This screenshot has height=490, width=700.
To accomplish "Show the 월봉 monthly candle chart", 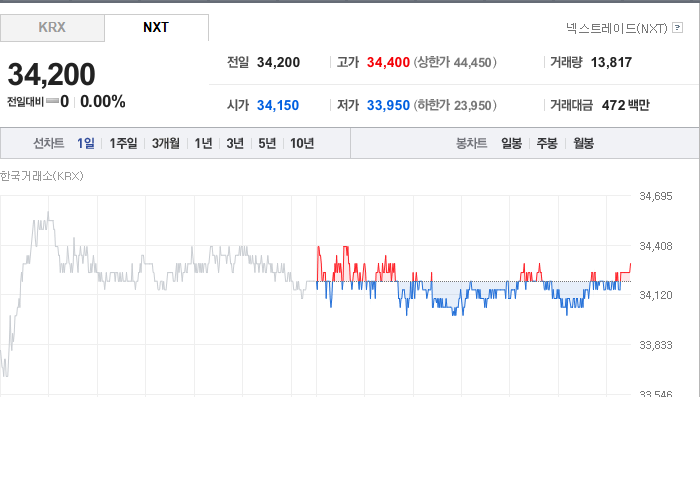I will point(583,143).
